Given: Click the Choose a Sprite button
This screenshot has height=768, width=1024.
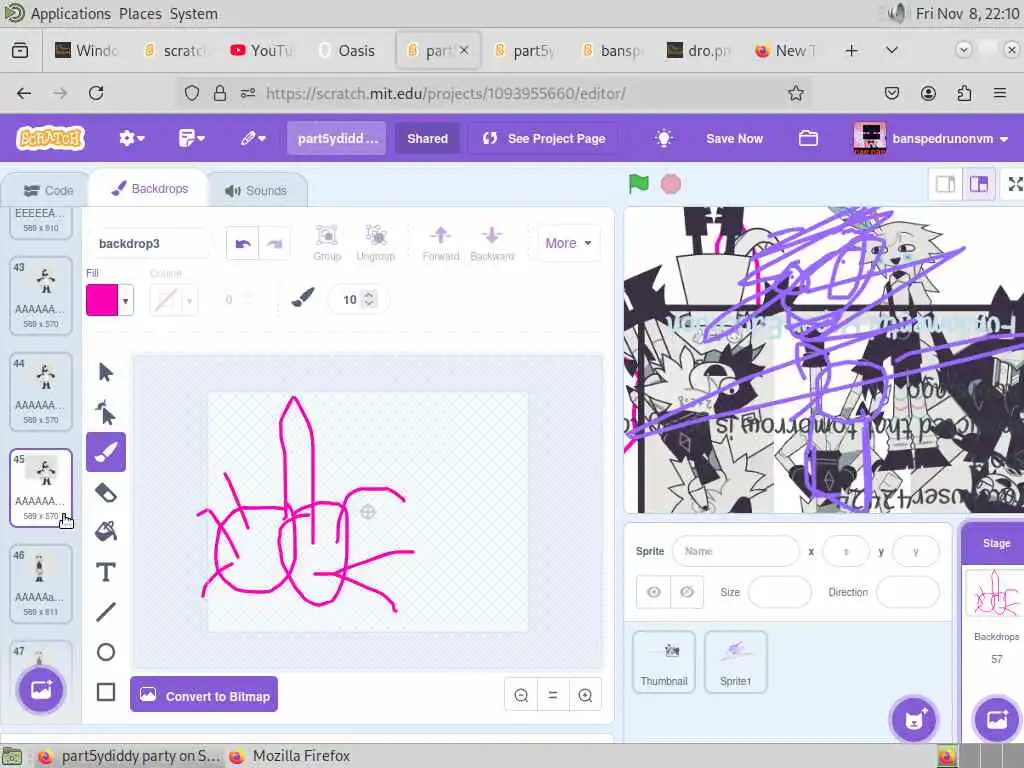Looking at the screenshot, I should pyautogui.click(x=914, y=719).
